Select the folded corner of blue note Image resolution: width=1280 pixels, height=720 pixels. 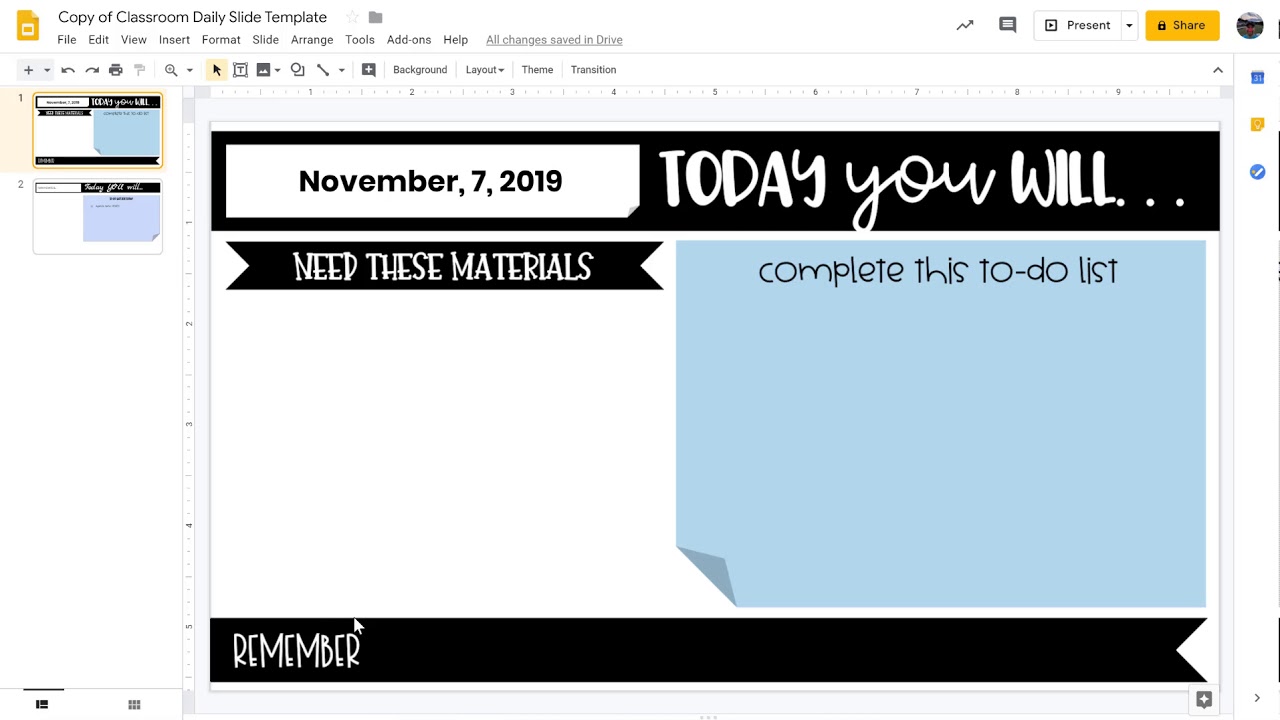[x=705, y=575]
